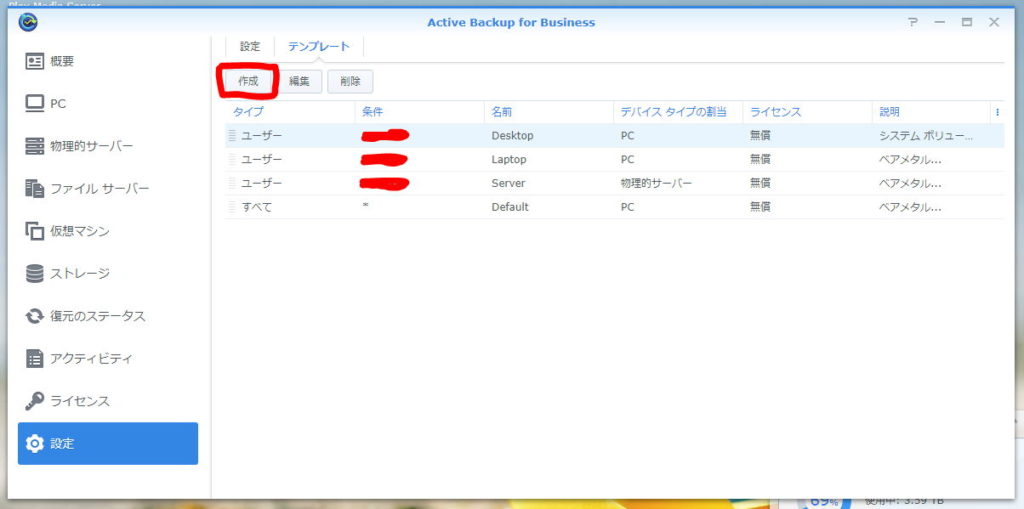1024x509 pixels.
Task: Open 復元のステータス refresh icon
Action: (34, 316)
